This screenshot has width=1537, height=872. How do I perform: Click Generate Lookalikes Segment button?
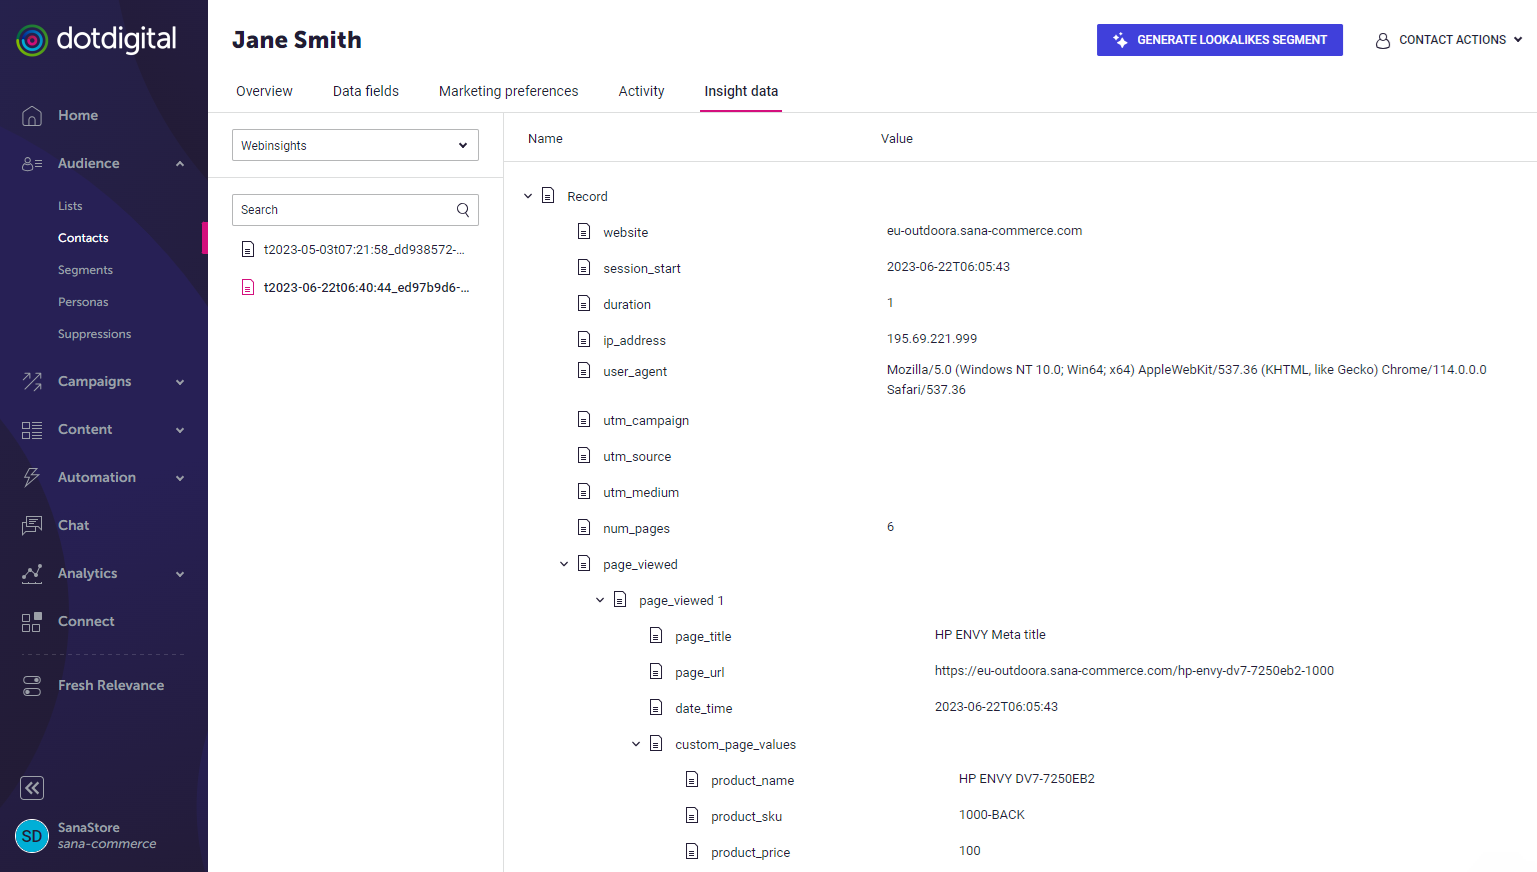[1219, 40]
